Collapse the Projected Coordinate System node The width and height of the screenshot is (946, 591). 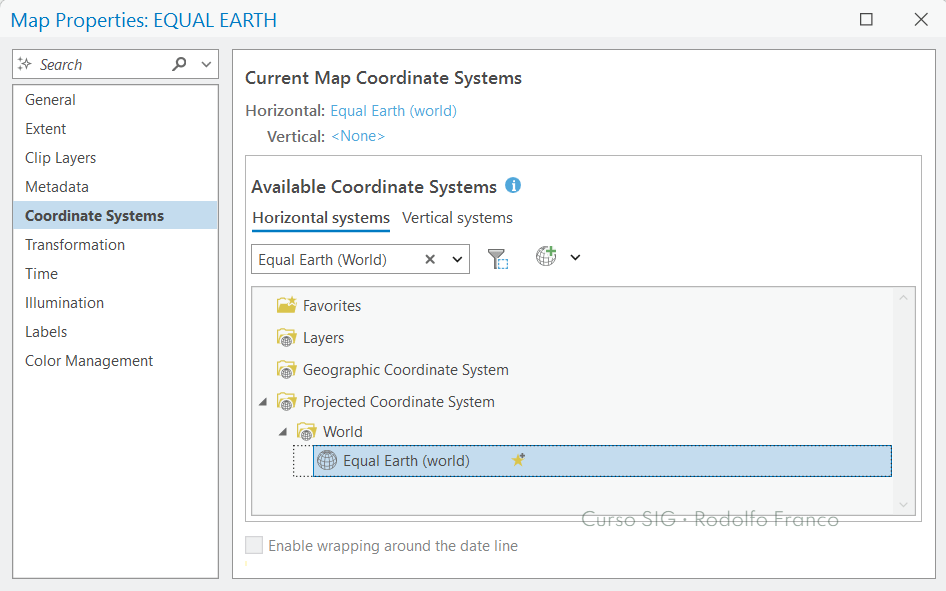click(x=263, y=402)
